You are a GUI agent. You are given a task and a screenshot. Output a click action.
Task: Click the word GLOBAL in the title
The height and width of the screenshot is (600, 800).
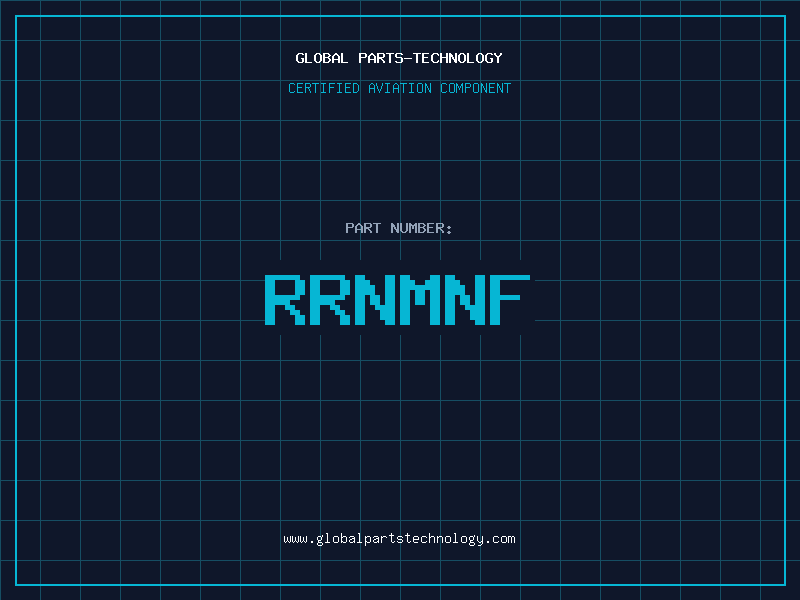tap(322, 58)
